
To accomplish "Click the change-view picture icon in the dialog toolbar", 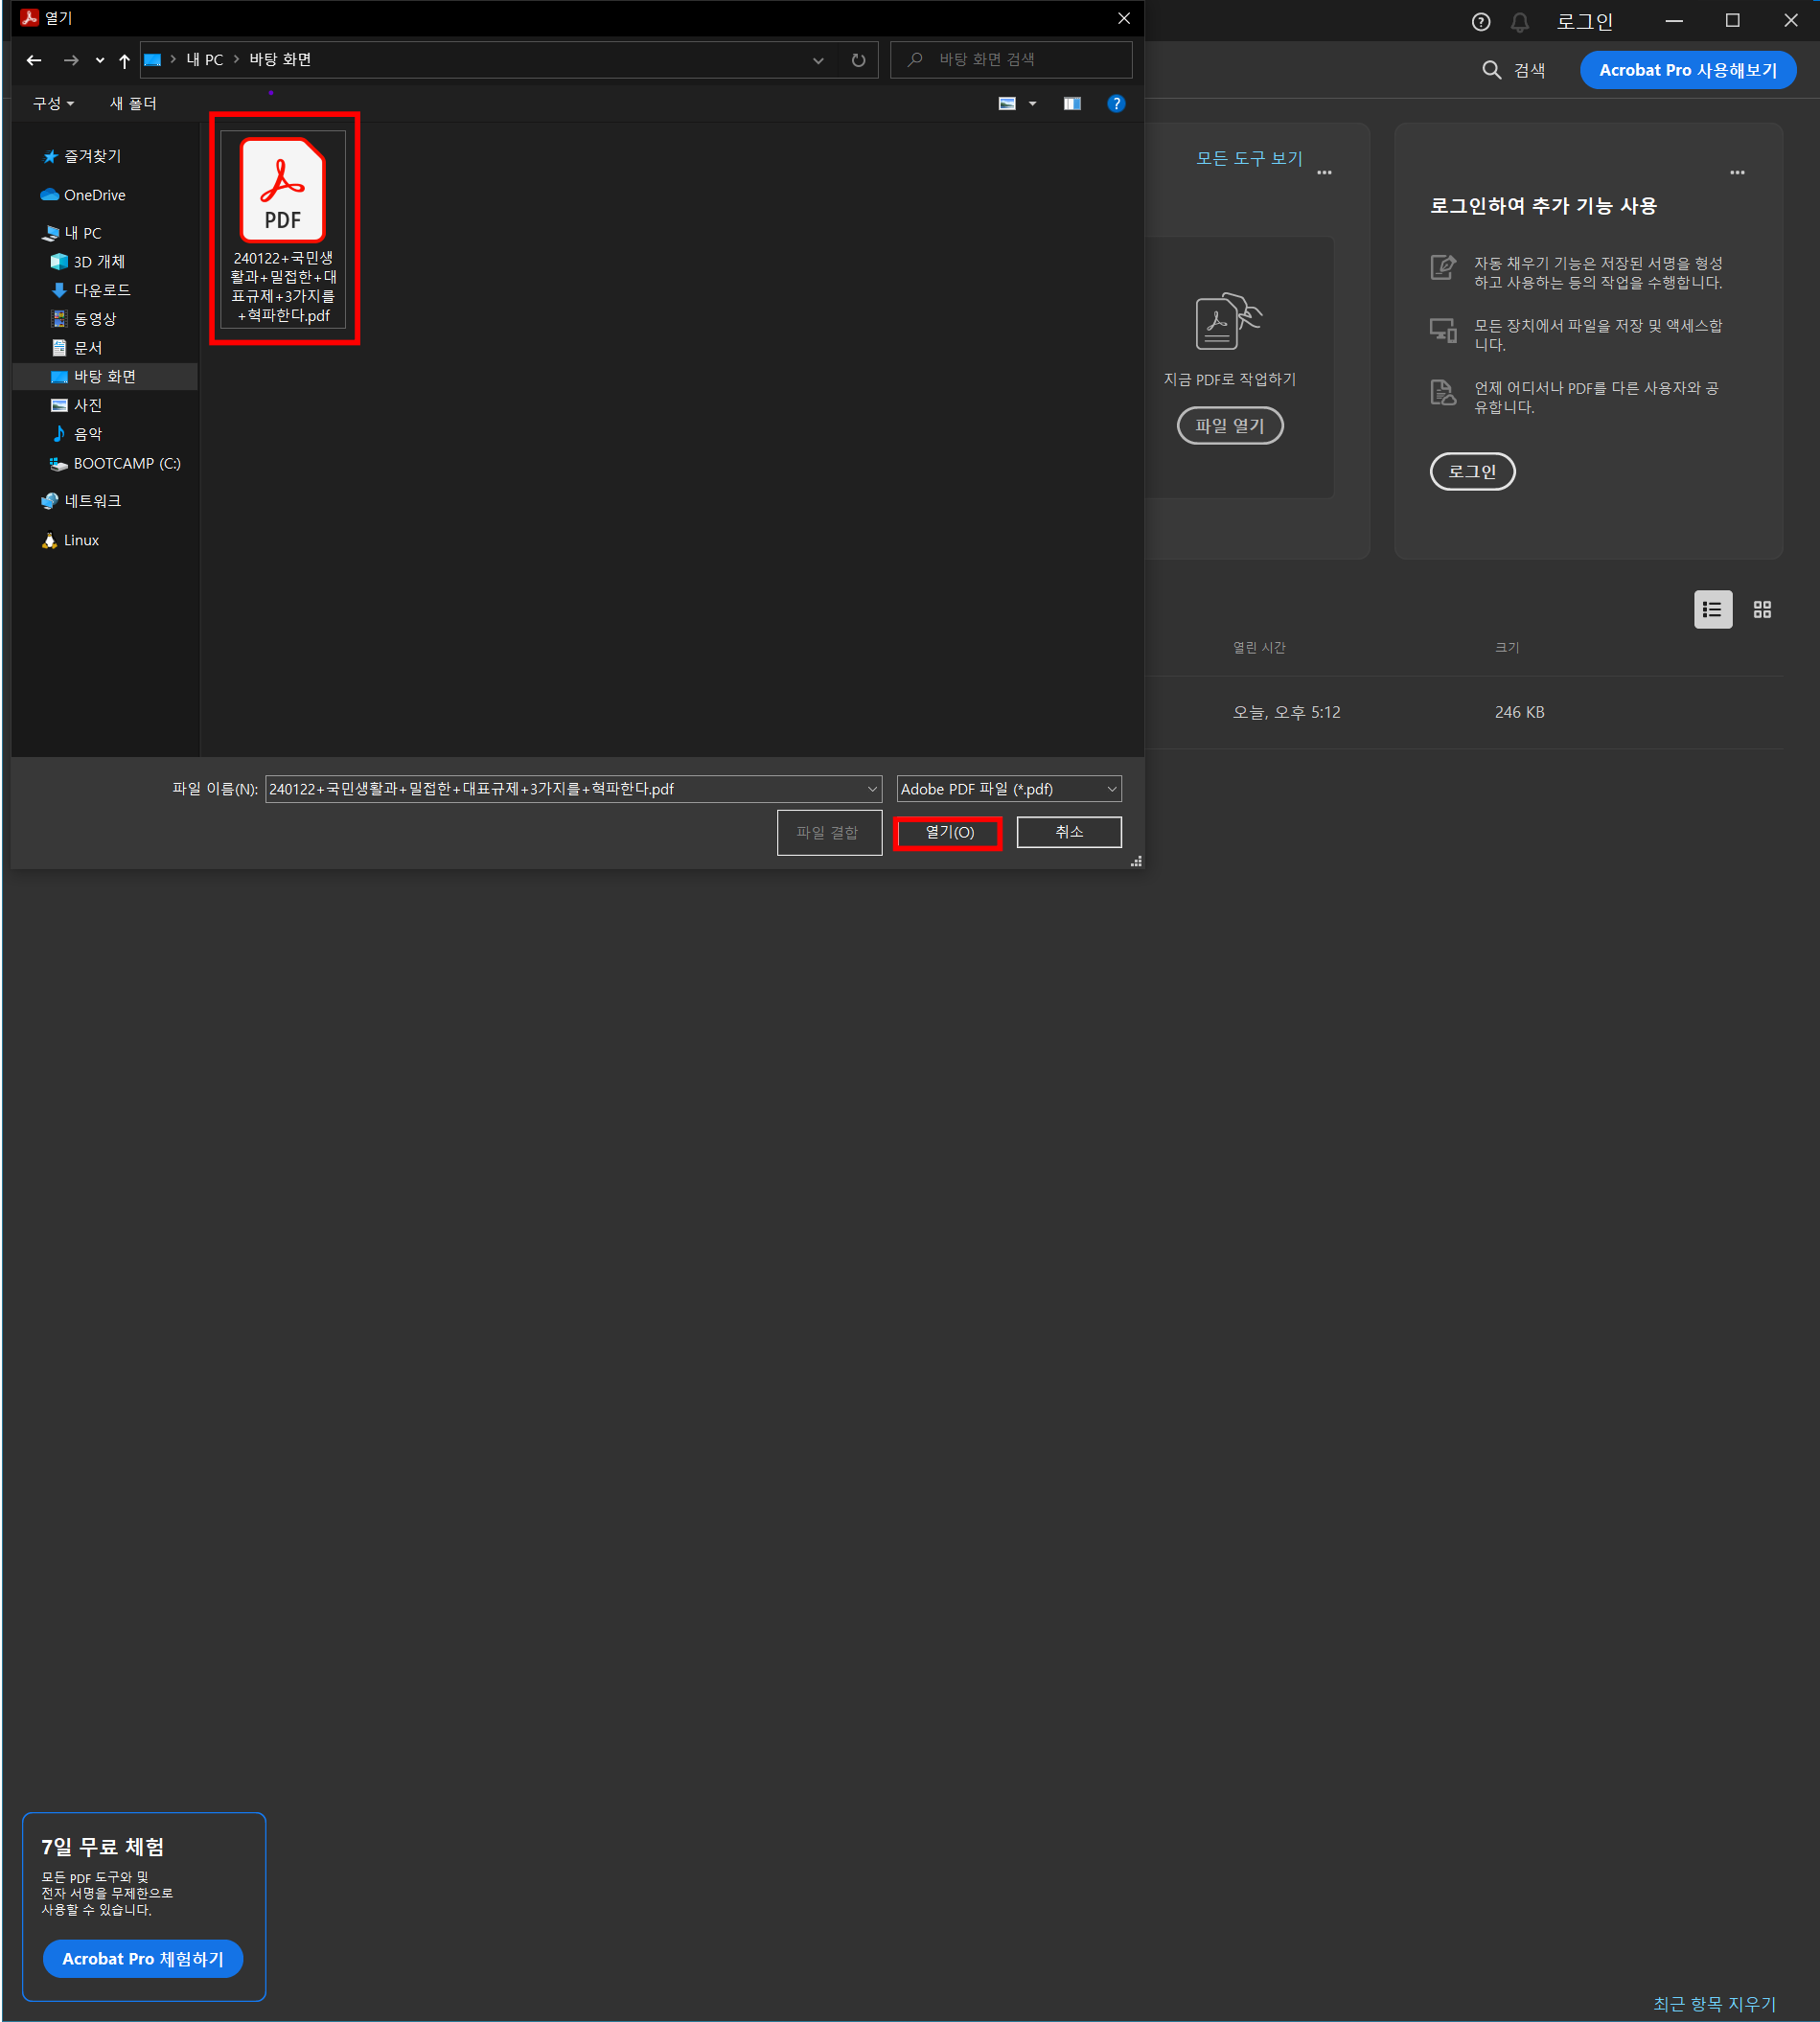I will (1008, 103).
